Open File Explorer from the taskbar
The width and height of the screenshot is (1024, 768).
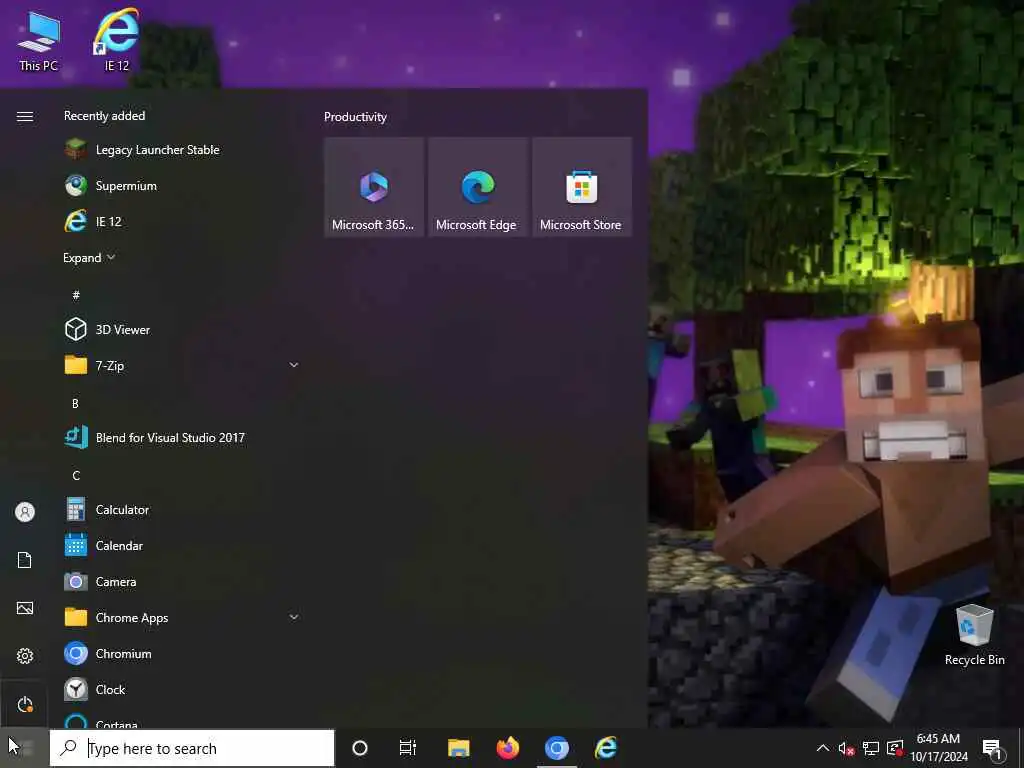pos(458,748)
